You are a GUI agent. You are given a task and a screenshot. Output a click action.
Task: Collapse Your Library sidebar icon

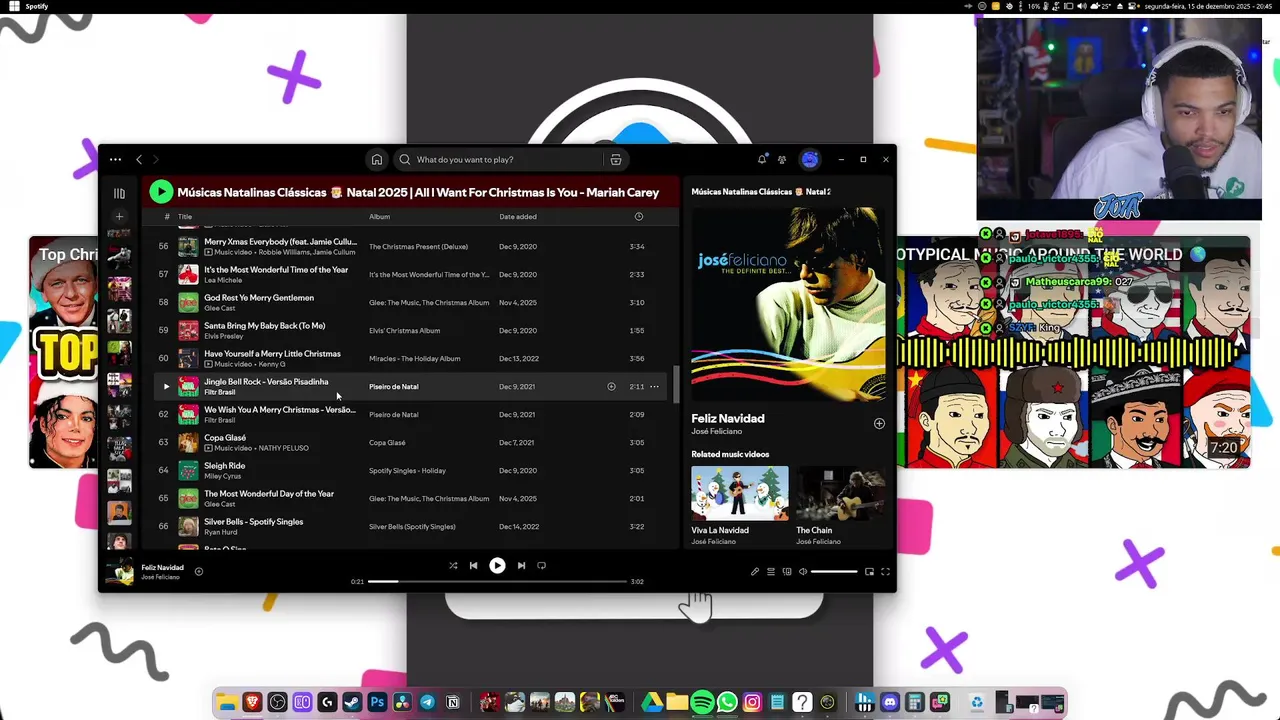(119, 193)
